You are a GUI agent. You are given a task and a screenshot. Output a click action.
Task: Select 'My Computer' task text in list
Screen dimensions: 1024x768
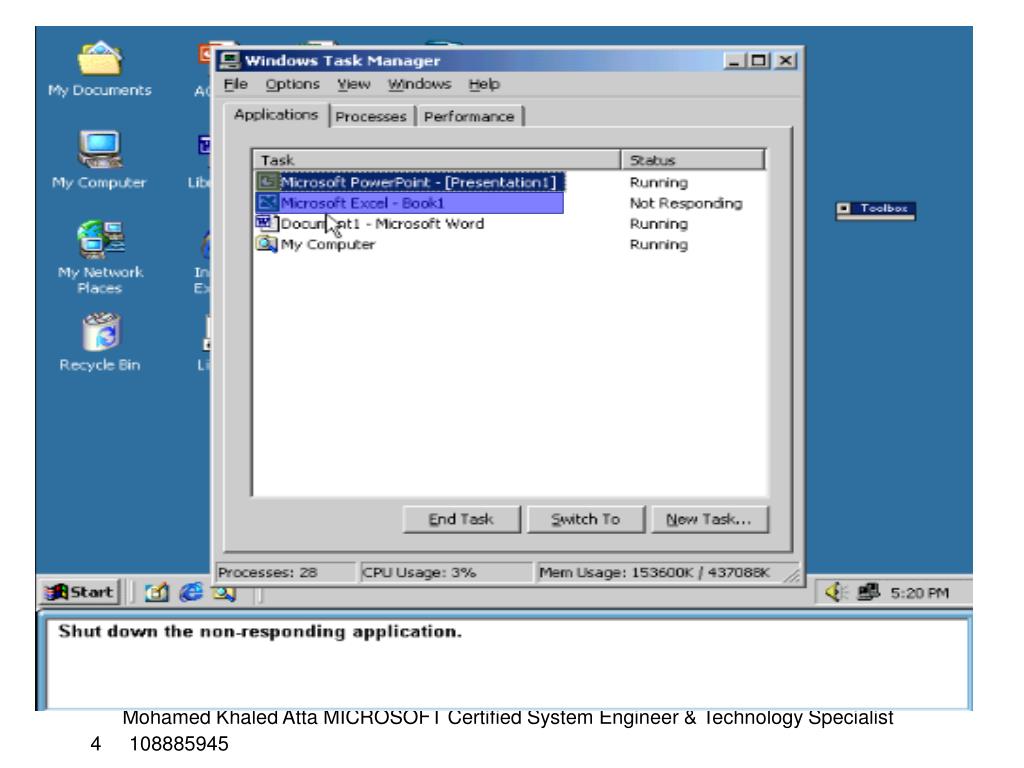tap(328, 245)
